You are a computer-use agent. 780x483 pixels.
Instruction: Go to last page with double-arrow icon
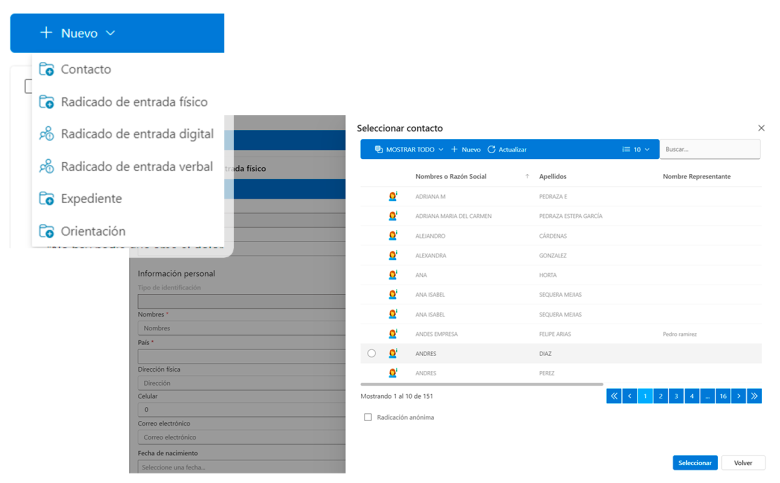pos(754,396)
